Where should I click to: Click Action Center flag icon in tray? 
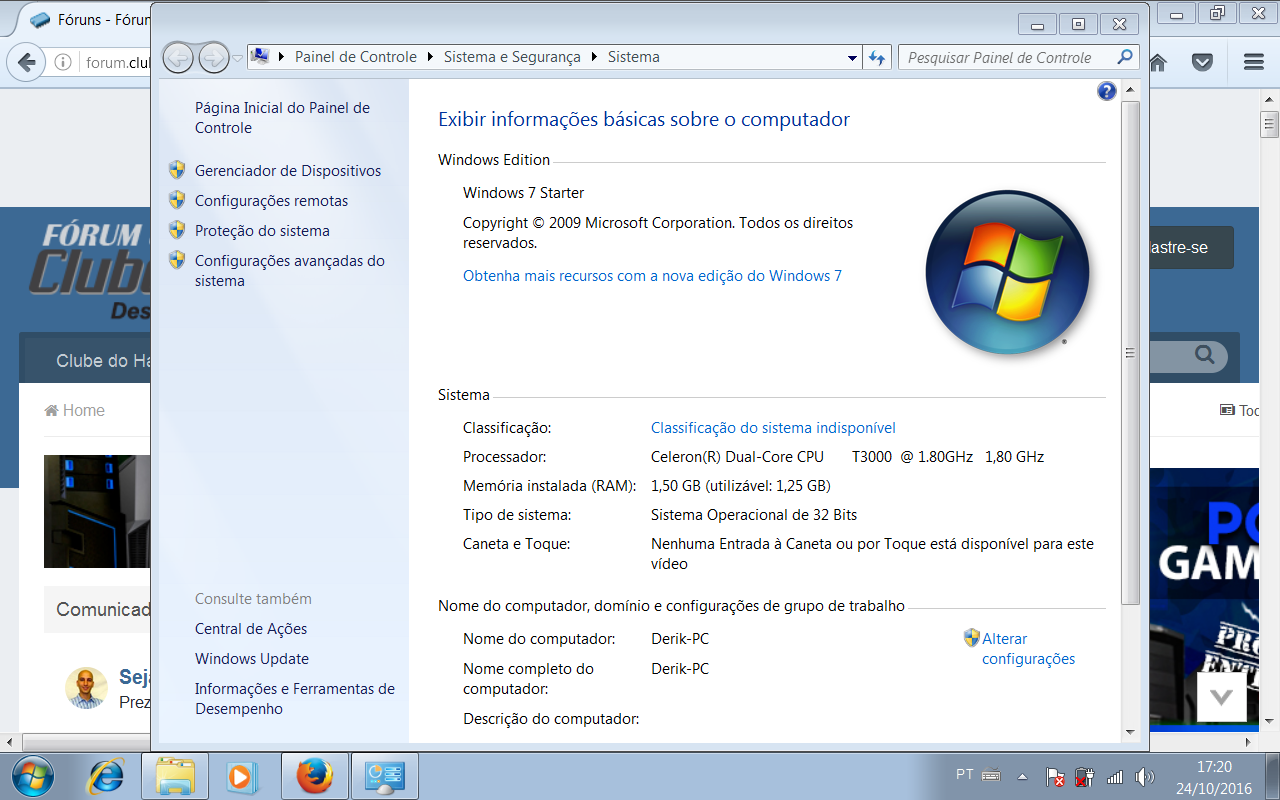click(1055, 776)
